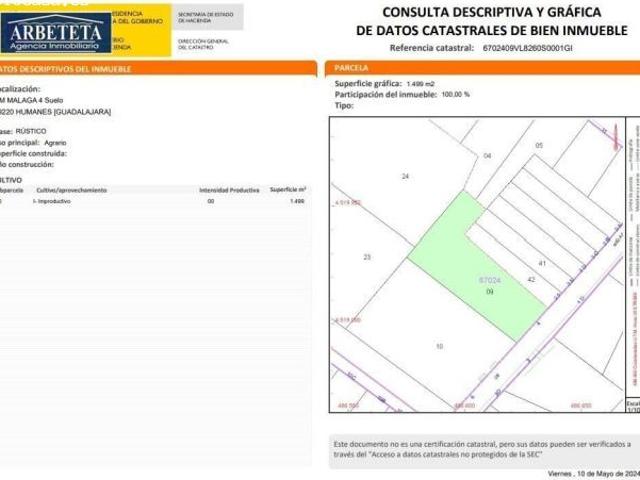640x480 pixels.
Task: Click 'DIRECCIÓN GENERAL DEL CATASTRO' text
Action: click(203, 44)
